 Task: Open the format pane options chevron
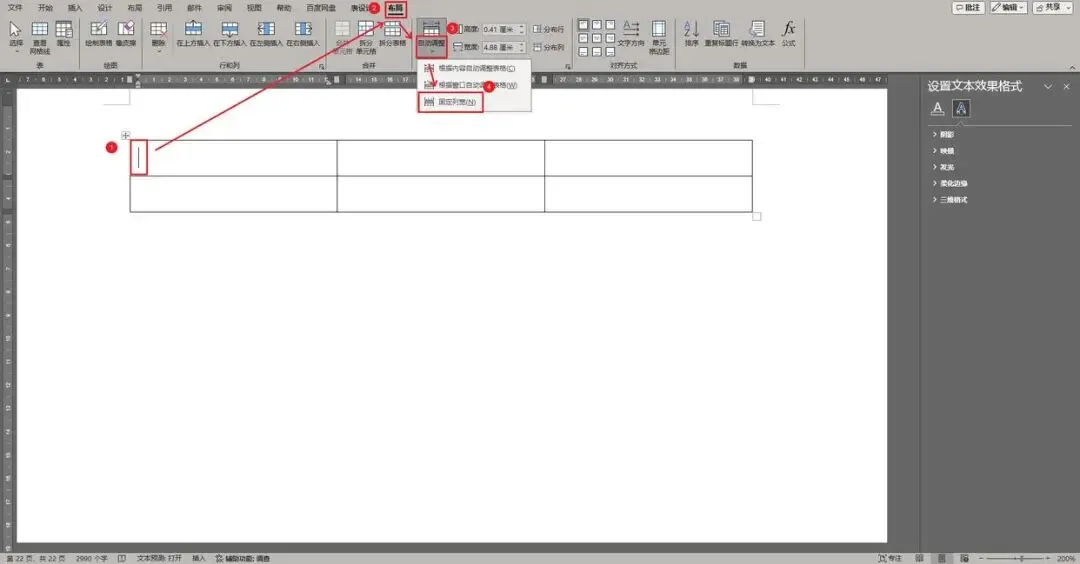(1048, 87)
